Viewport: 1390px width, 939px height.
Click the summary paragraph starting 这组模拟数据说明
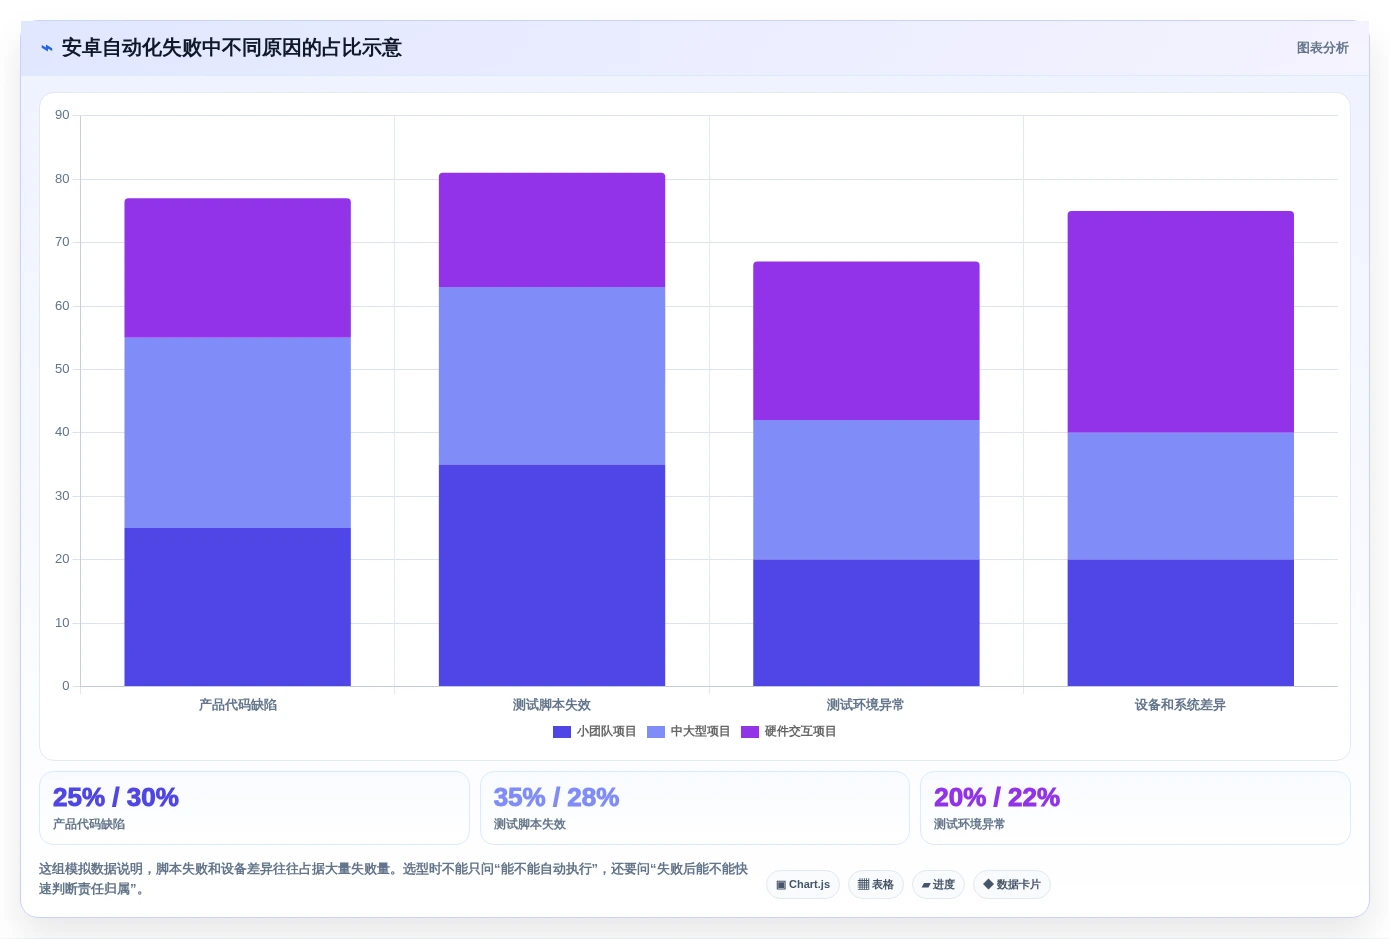click(394, 879)
